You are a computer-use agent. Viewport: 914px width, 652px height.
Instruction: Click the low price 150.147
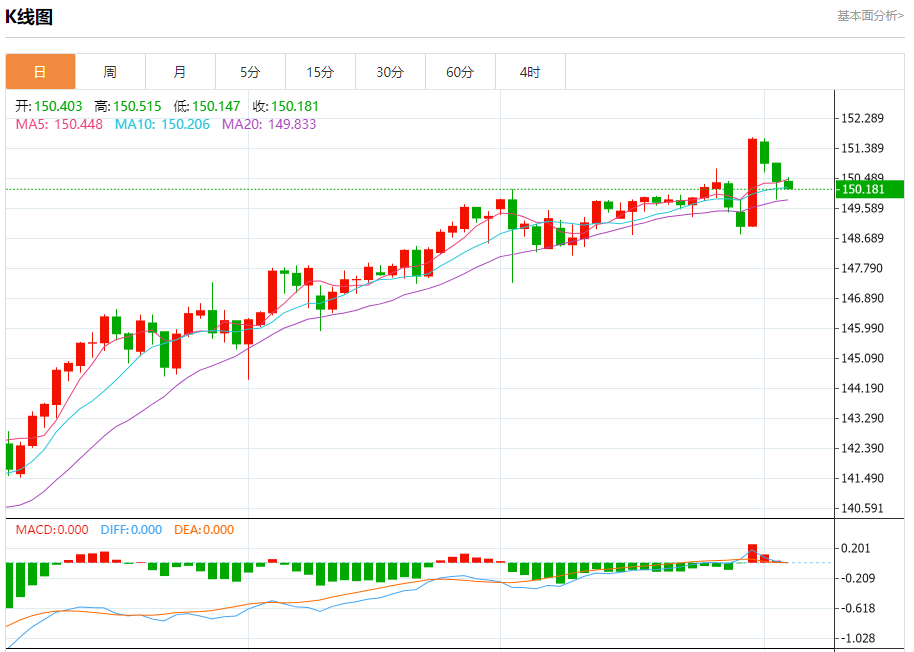point(216,106)
